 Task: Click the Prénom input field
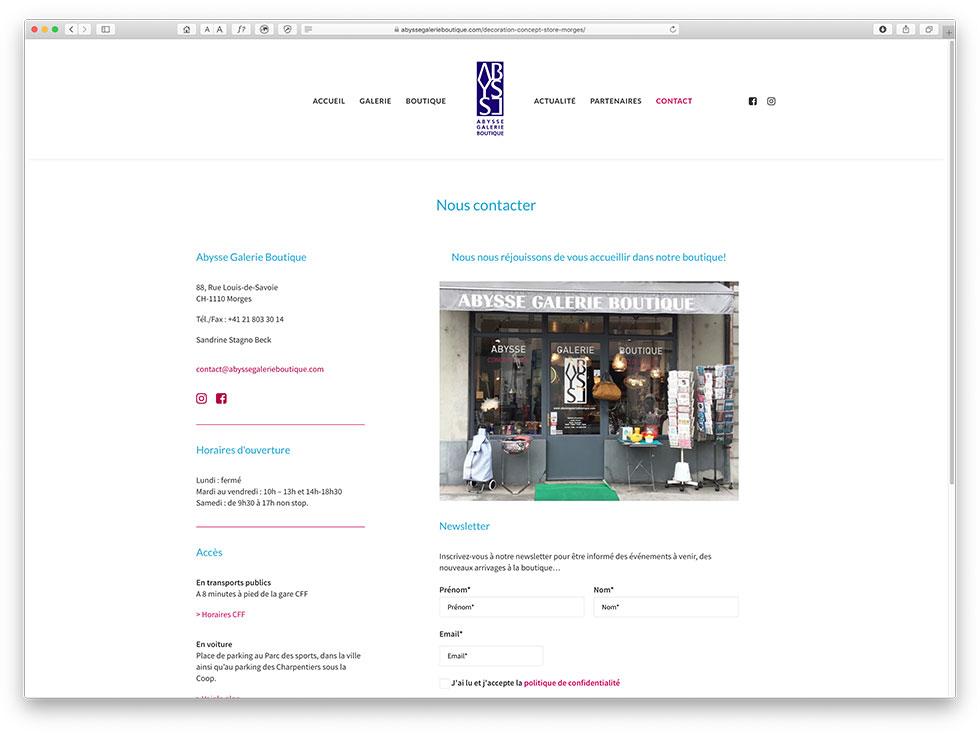[512, 607]
